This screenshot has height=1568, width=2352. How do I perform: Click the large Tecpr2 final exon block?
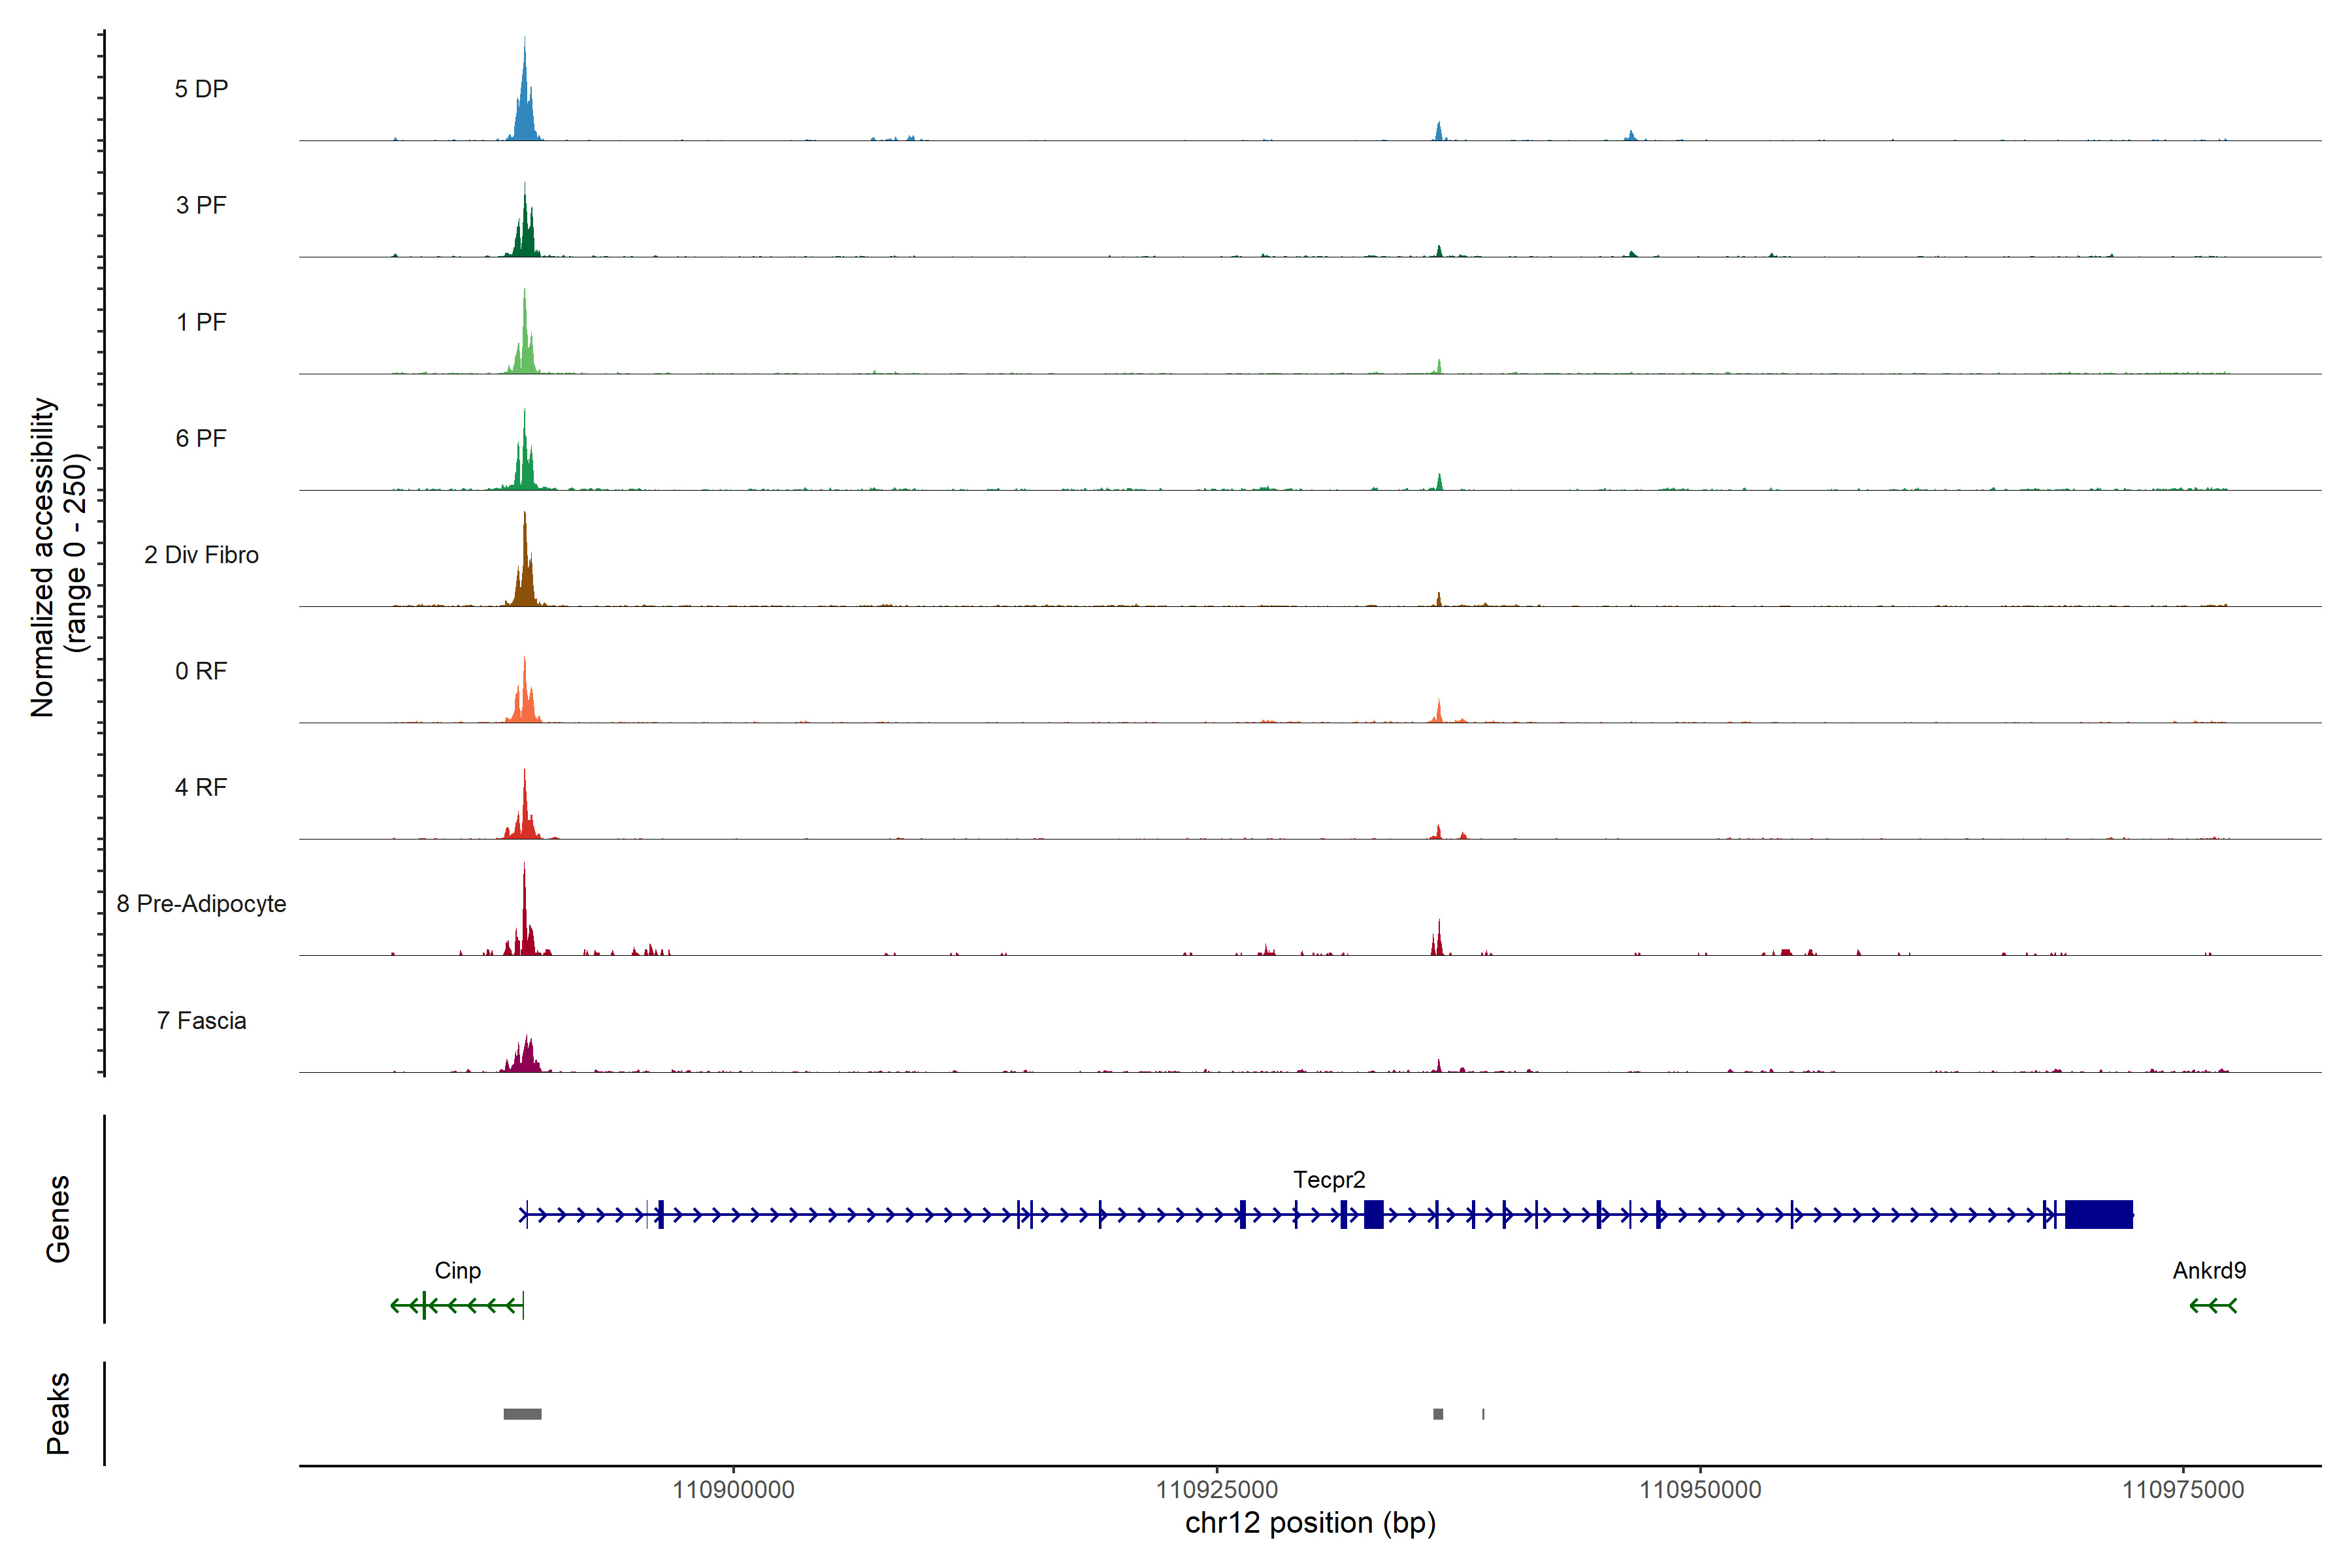(x=2099, y=1215)
